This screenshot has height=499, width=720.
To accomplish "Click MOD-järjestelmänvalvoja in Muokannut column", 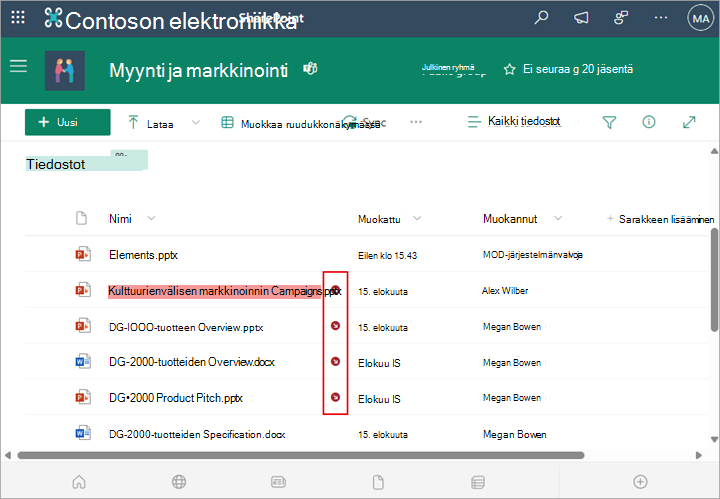I will [x=533, y=255].
